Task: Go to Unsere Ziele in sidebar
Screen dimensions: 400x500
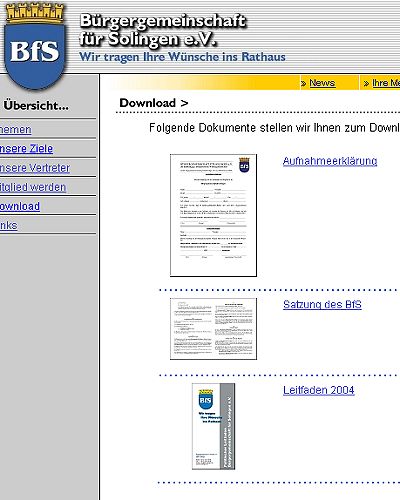Action: coord(26,149)
